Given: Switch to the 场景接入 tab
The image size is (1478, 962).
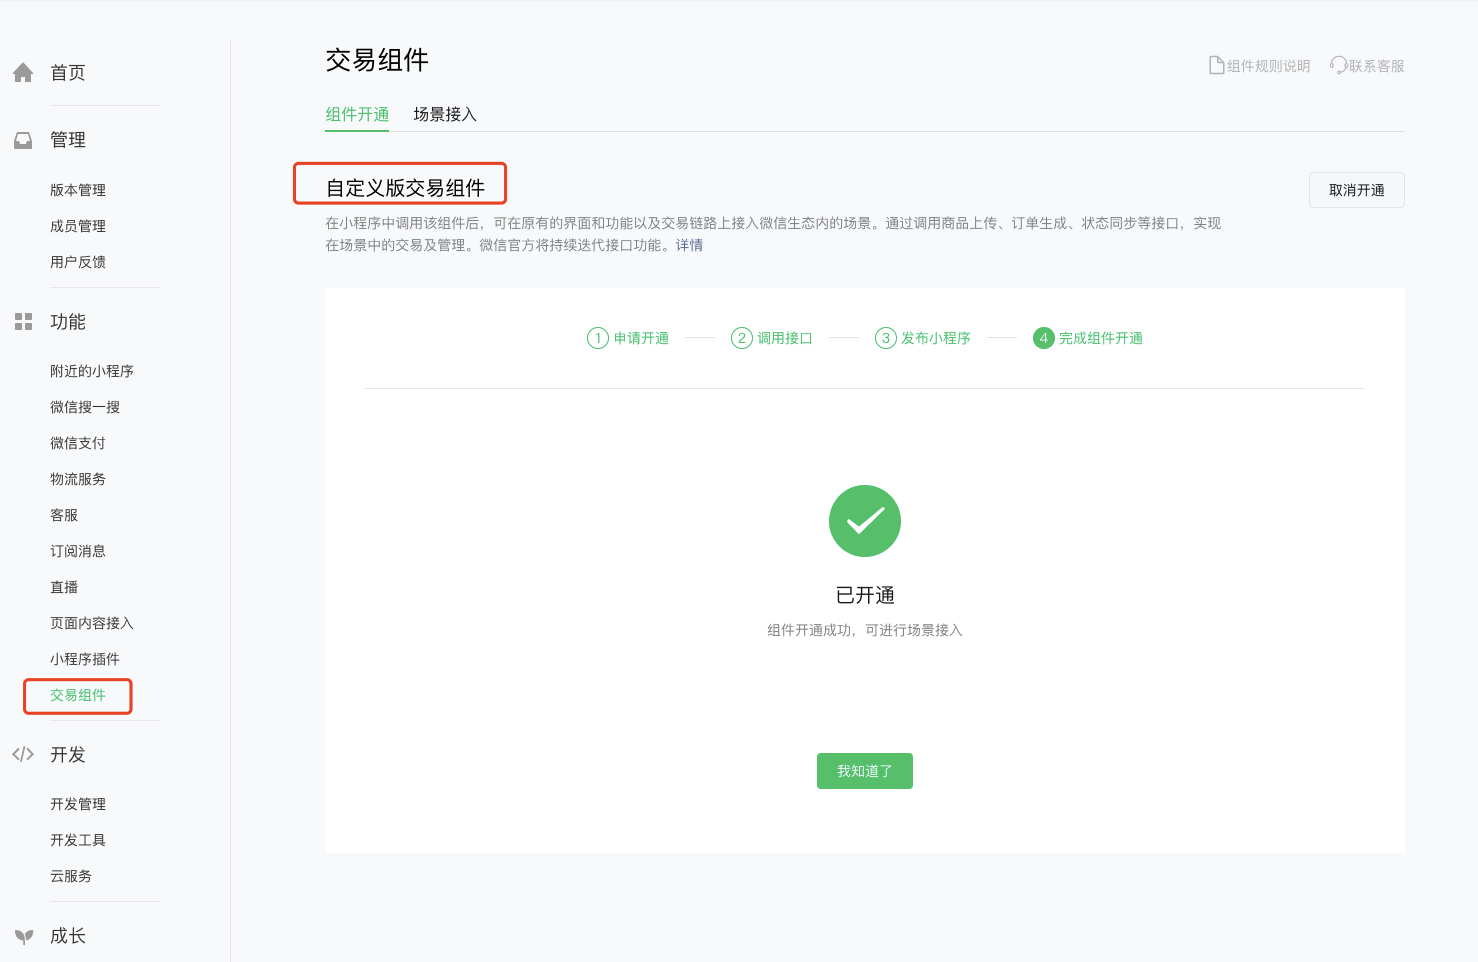Looking at the screenshot, I should pos(445,114).
